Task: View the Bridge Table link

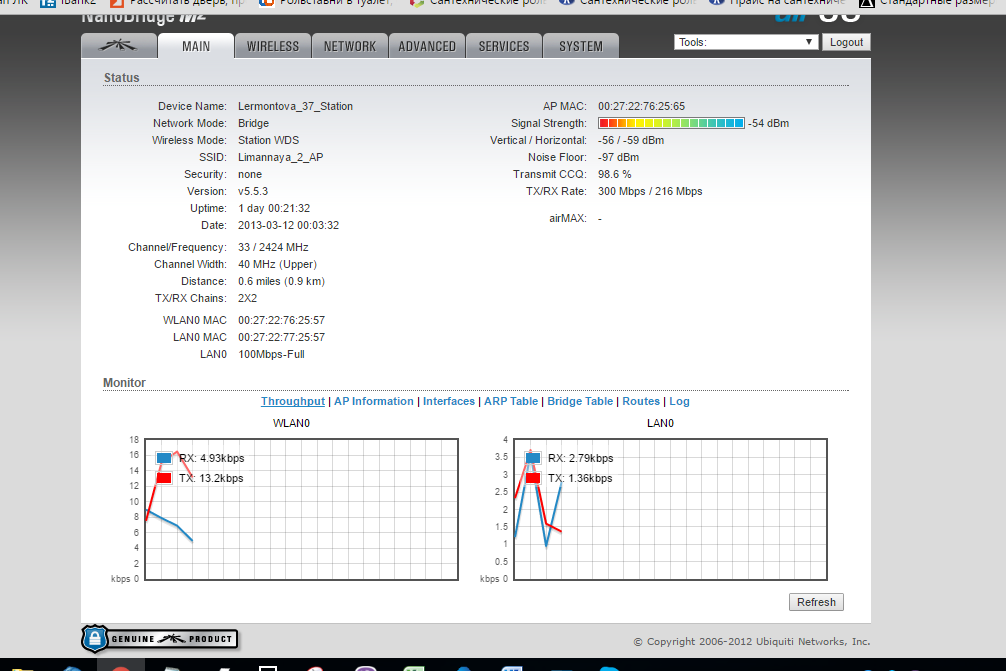Action: click(x=580, y=401)
